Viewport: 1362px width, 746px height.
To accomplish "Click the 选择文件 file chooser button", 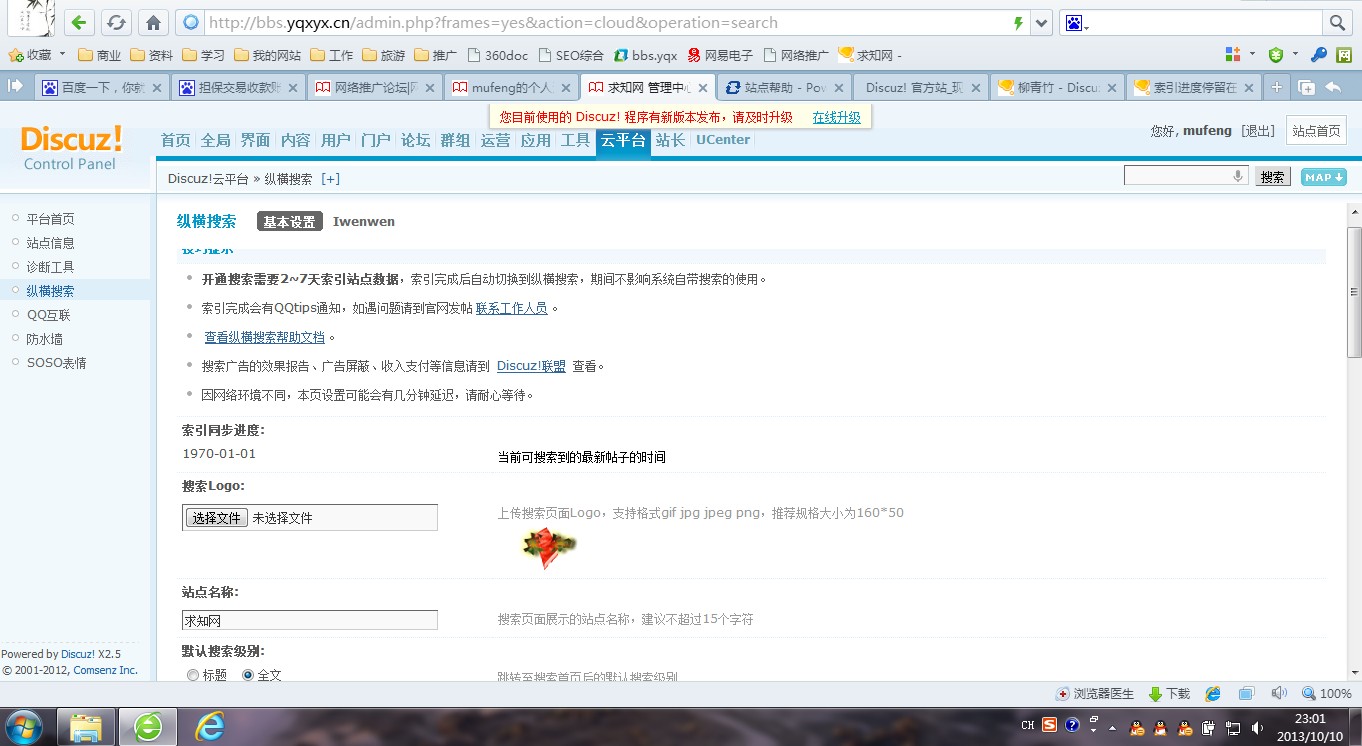I will click(217, 518).
